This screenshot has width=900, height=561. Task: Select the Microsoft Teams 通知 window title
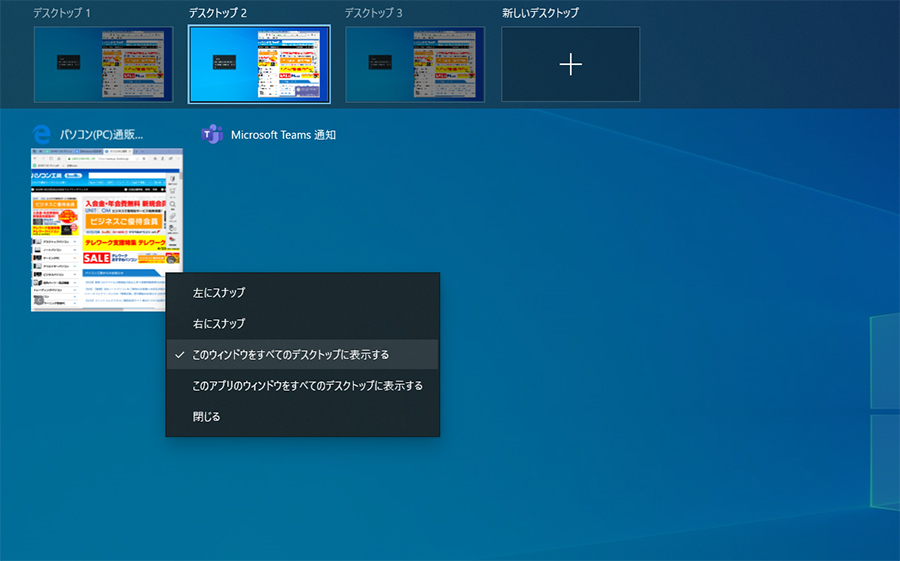point(283,135)
